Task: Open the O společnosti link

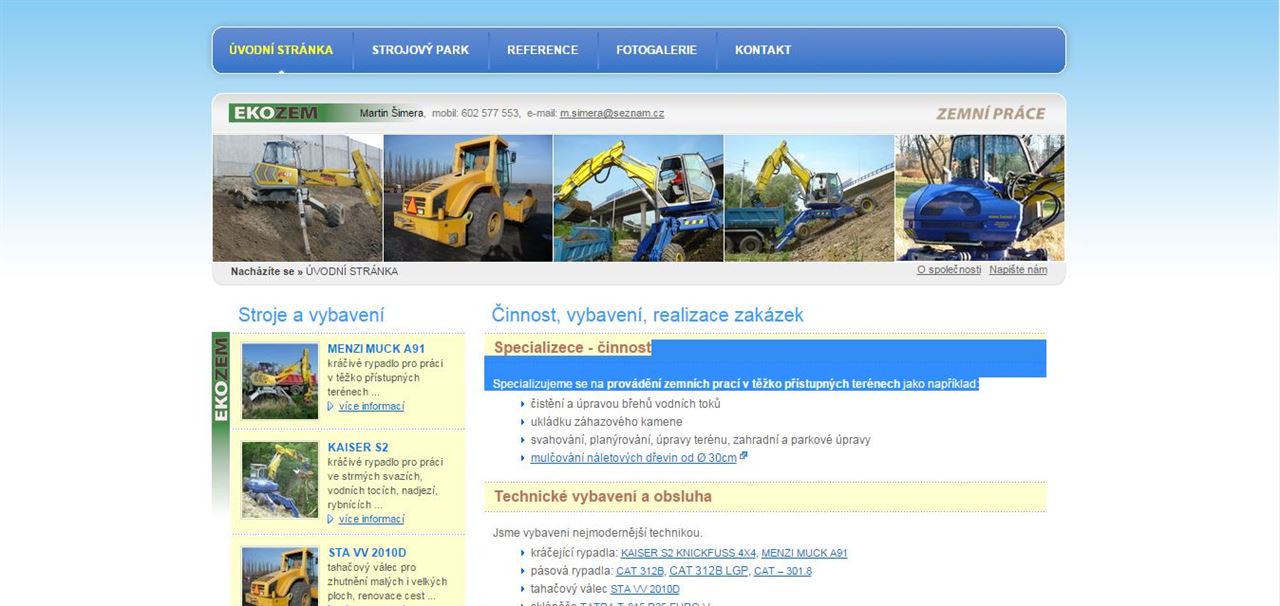Action: (949, 270)
